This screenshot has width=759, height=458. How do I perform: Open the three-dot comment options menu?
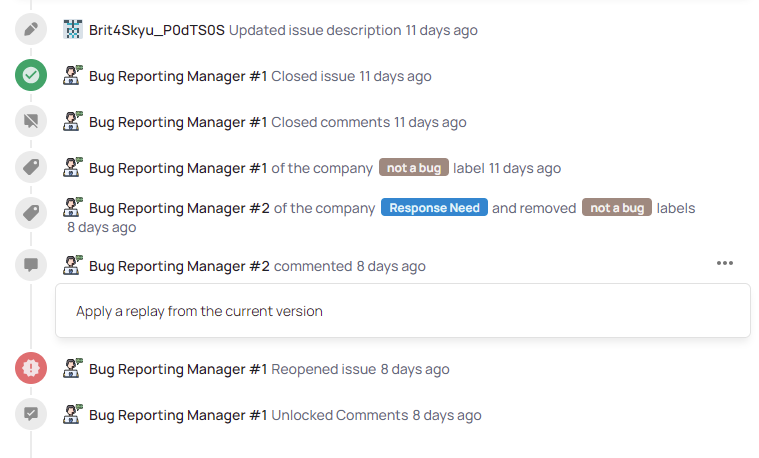[725, 264]
